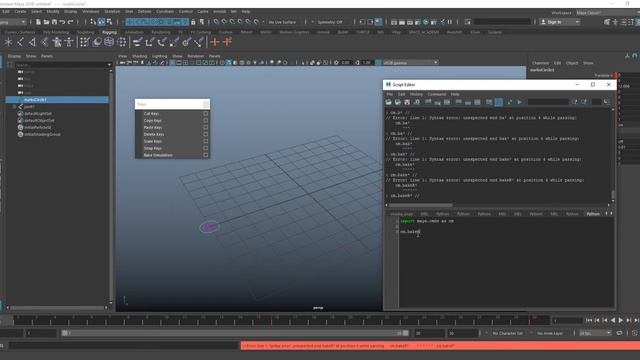This screenshot has width=640, height=360.
Task: Switch to the Rigging shelf tab
Action: point(109,32)
